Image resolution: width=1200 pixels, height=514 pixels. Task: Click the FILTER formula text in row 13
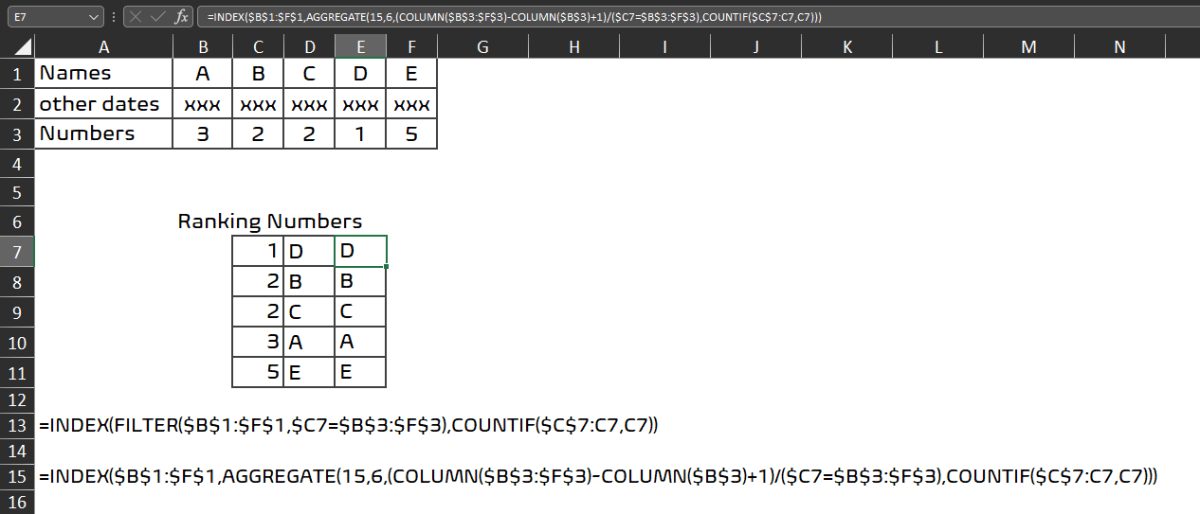(349, 425)
